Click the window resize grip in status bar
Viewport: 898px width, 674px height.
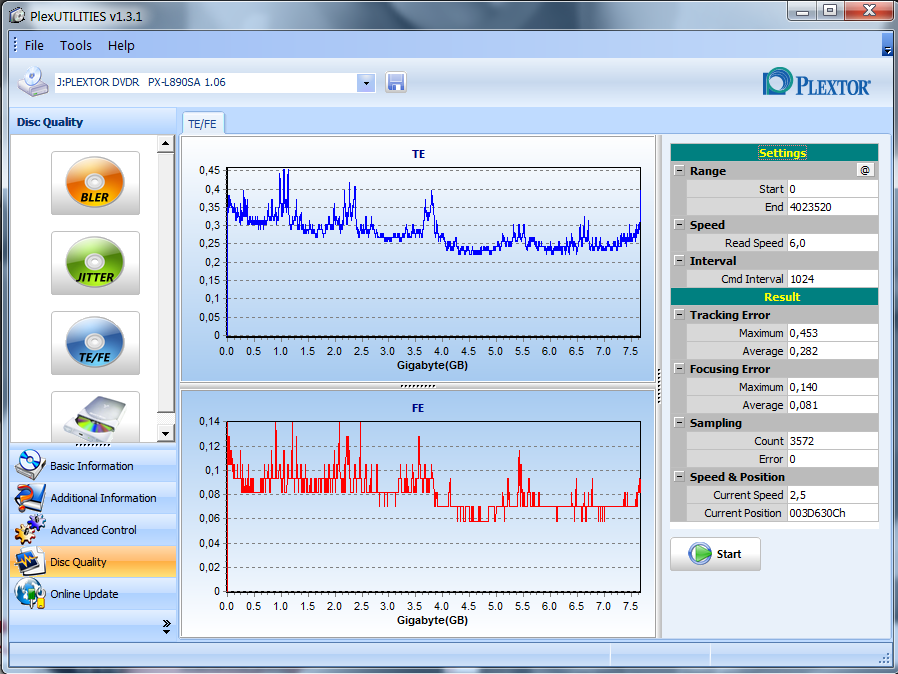click(885, 659)
